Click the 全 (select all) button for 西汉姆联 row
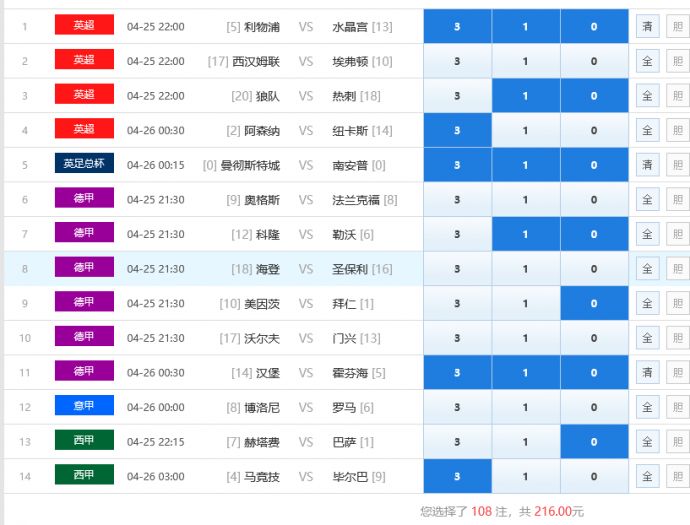690x525 pixels. tap(647, 61)
